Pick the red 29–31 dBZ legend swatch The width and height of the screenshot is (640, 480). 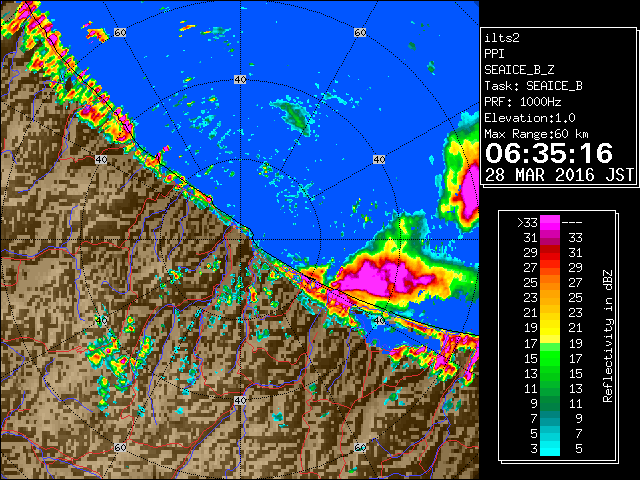pyautogui.click(x=550, y=253)
